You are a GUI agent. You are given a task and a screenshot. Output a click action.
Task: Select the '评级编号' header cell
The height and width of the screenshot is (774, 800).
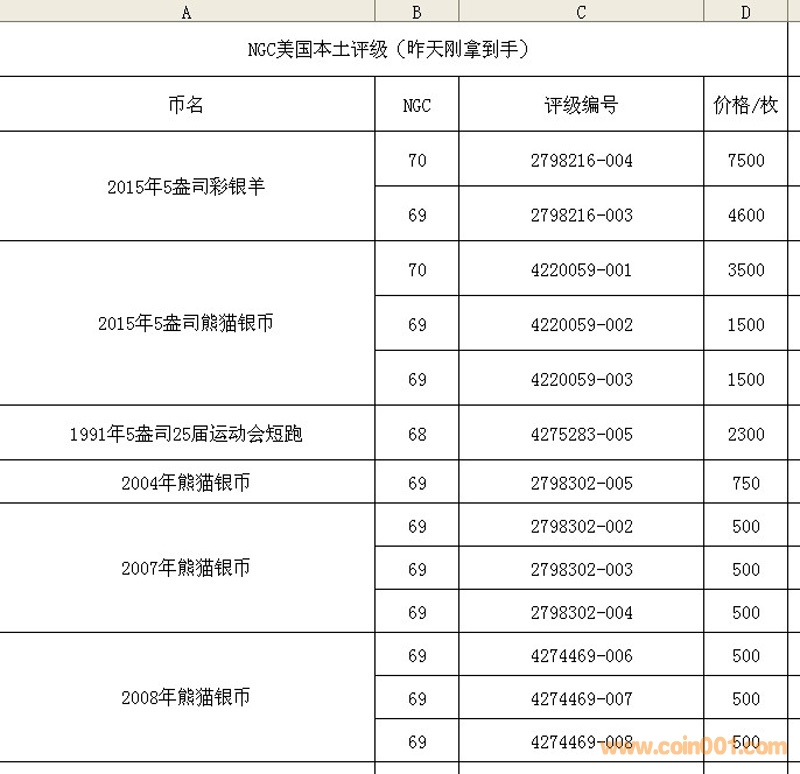(581, 104)
